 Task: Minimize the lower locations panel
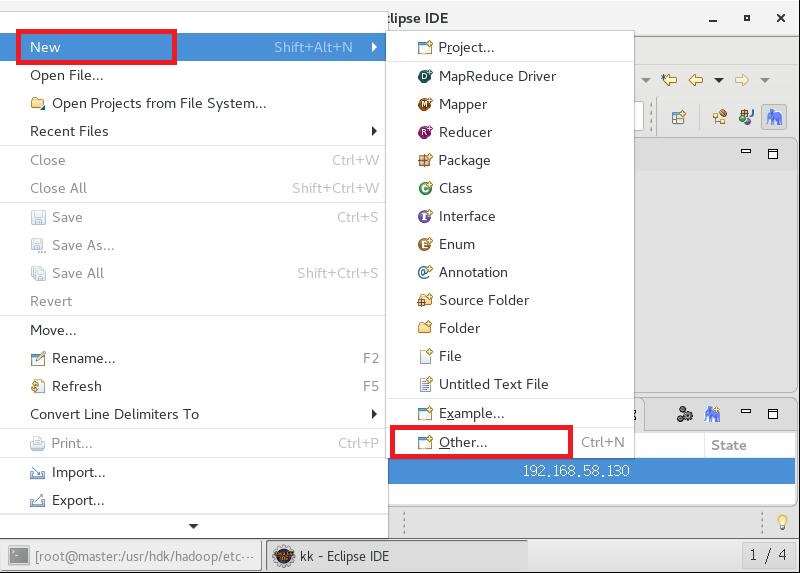(x=746, y=411)
